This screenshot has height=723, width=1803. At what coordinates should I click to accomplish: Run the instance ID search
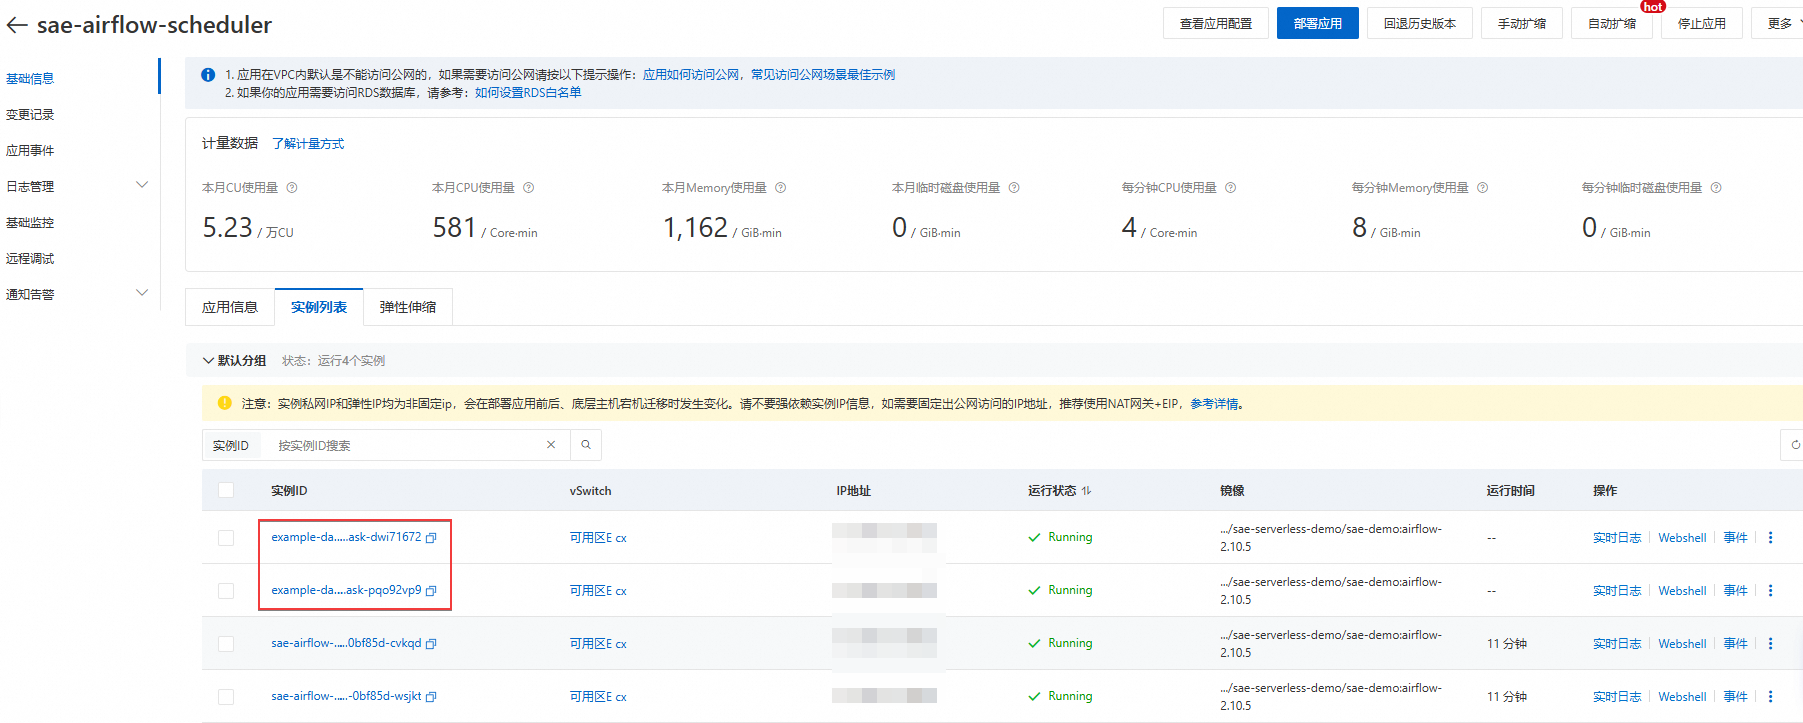[586, 445]
